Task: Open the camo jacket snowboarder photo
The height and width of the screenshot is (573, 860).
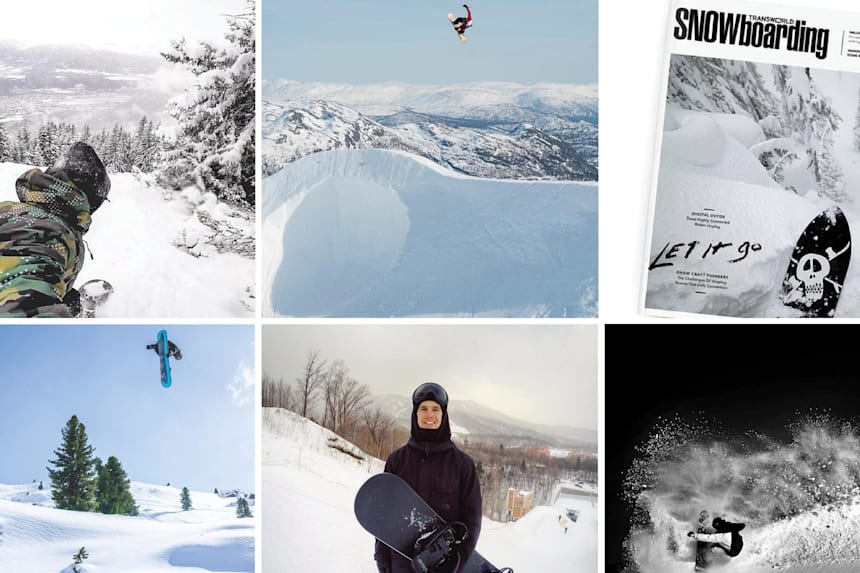Action: tap(127, 158)
